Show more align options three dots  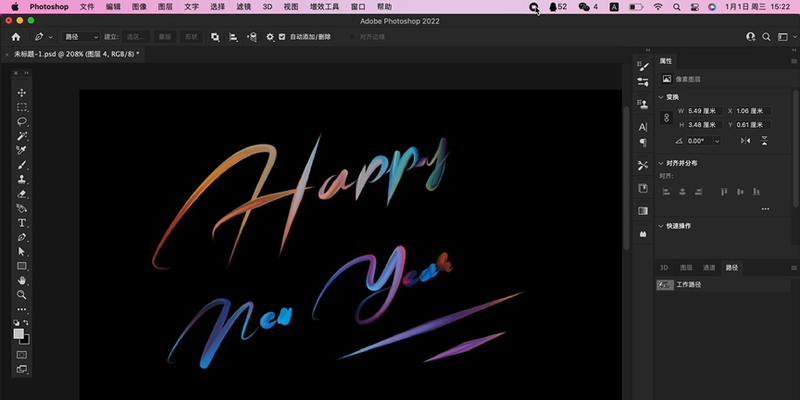(765, 209)
